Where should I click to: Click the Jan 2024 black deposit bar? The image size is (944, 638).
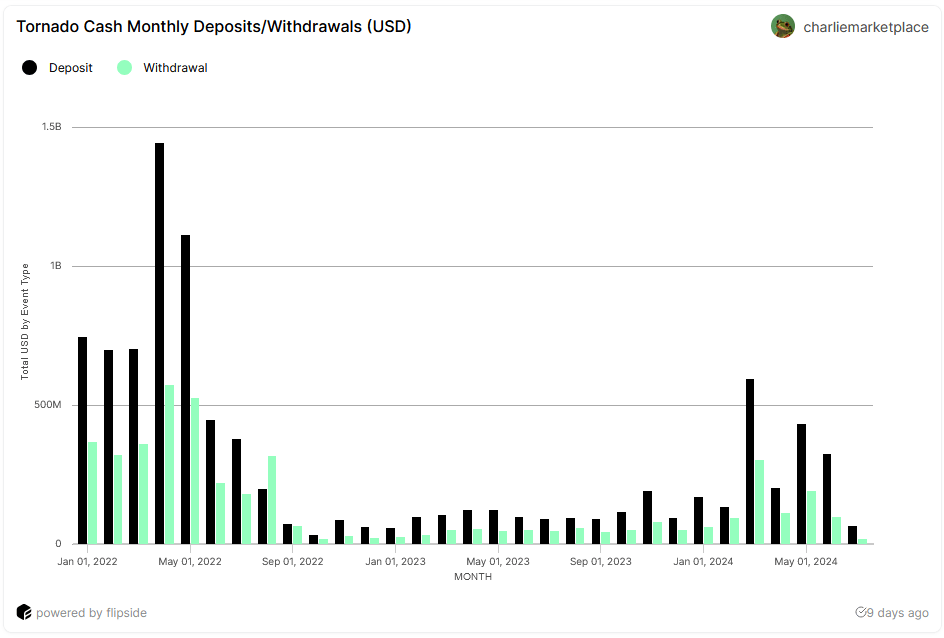click(x=698, y=521)
